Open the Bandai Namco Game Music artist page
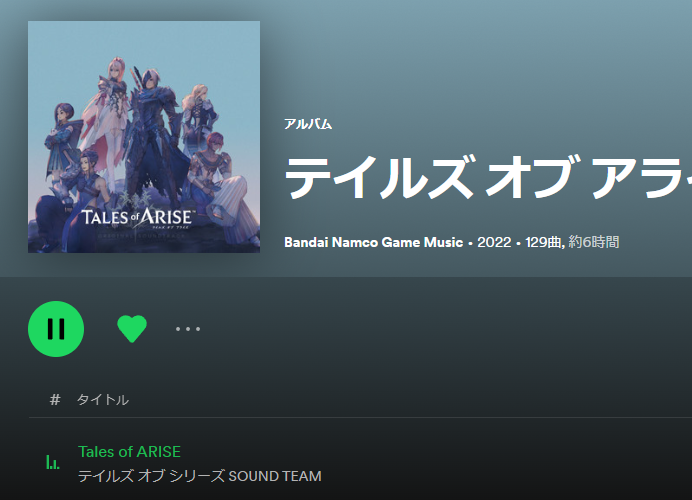 point(373,242)
